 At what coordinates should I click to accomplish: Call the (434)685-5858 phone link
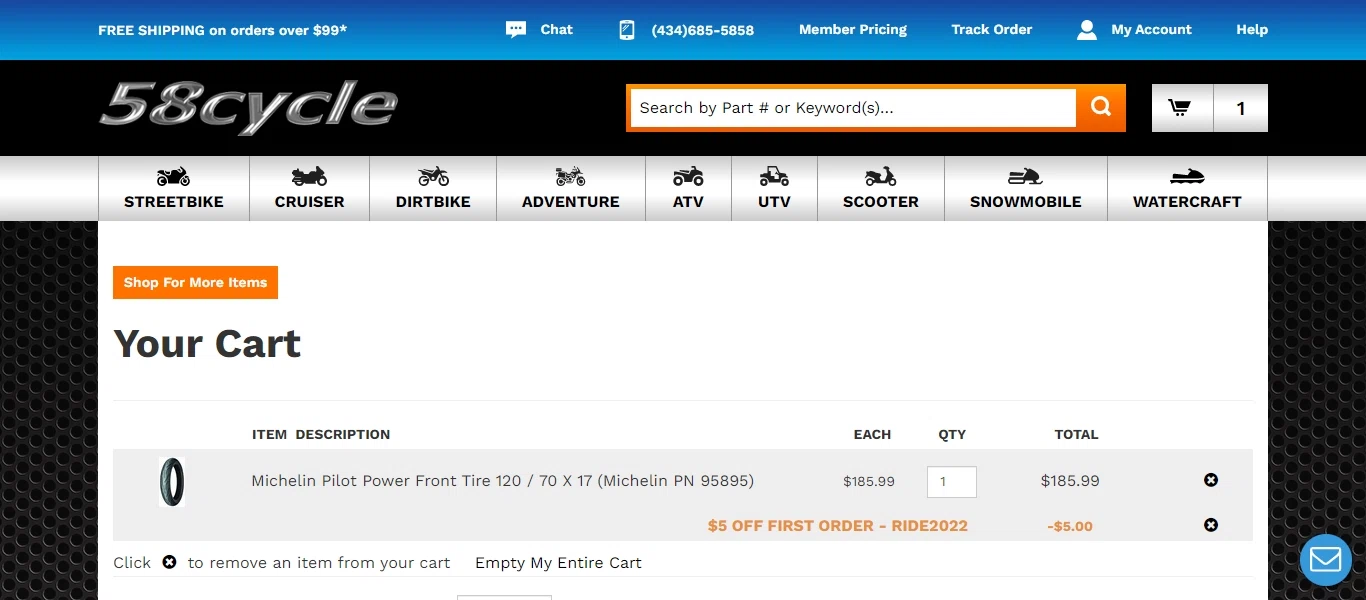click(x=703, y=30)
